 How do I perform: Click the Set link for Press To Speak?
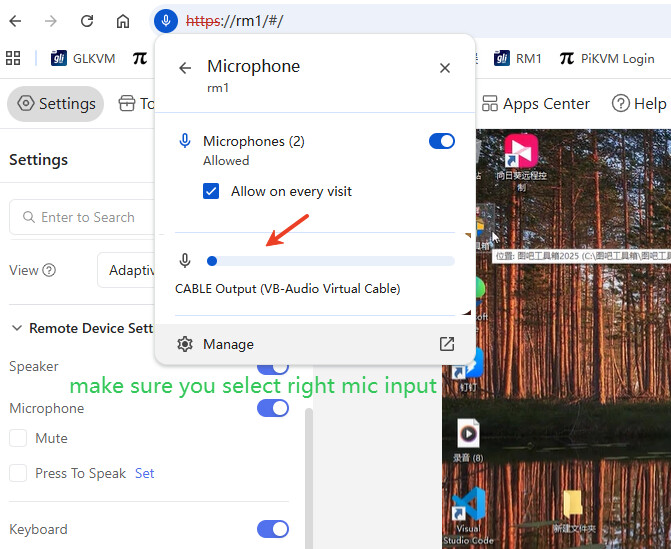[x=145, y=473]
